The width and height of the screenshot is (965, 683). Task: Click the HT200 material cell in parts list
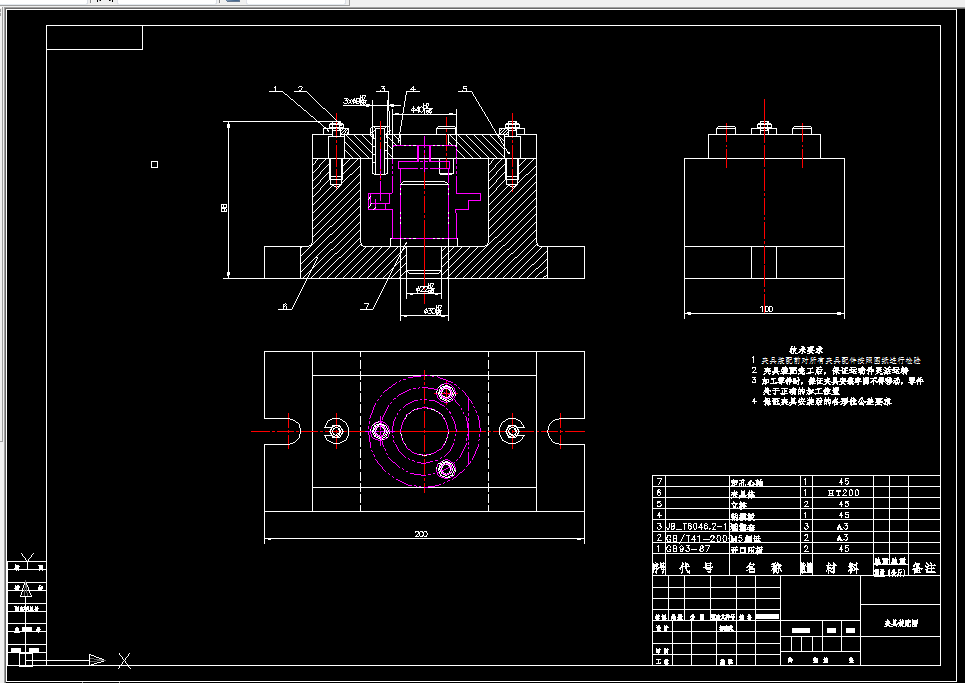844,493
